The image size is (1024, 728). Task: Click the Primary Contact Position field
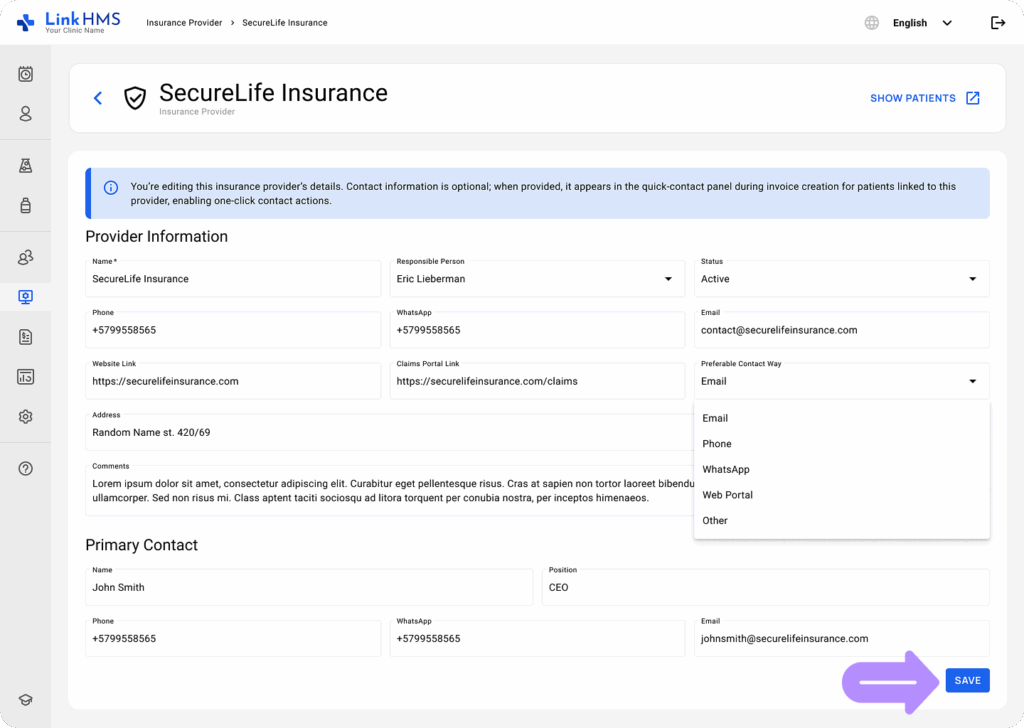(x=766, y=587)
